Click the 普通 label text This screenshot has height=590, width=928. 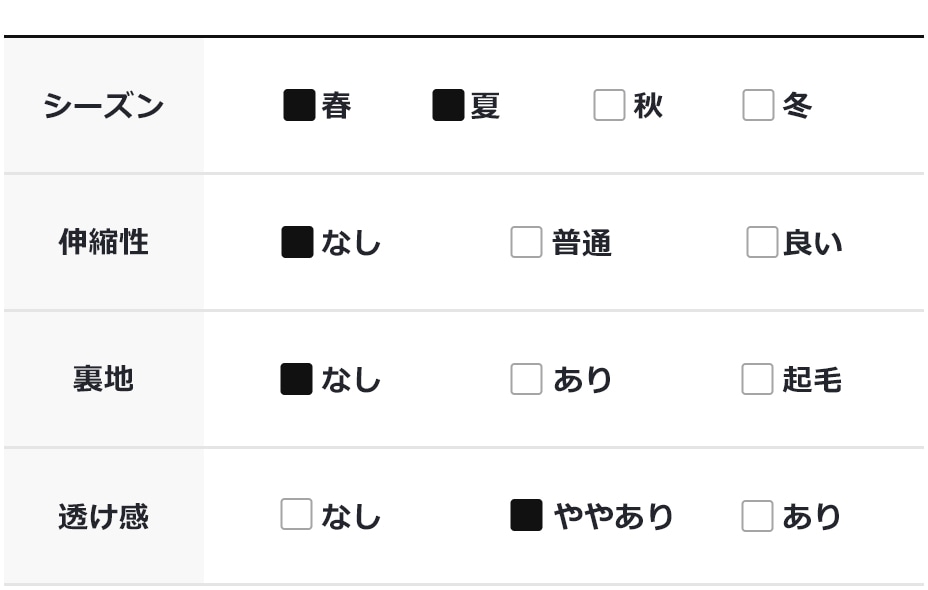coord(582,243)
